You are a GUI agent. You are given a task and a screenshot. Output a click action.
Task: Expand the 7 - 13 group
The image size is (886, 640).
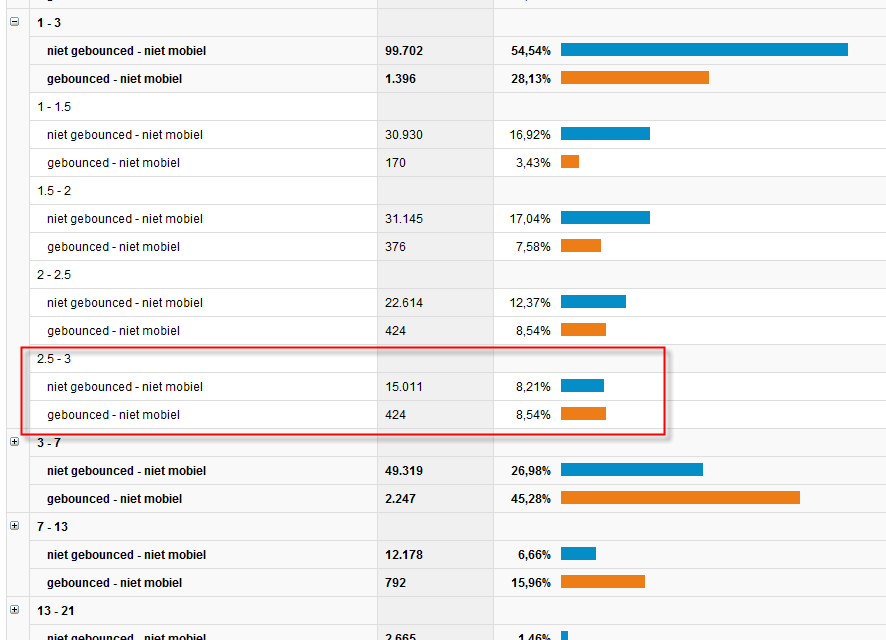14,526
